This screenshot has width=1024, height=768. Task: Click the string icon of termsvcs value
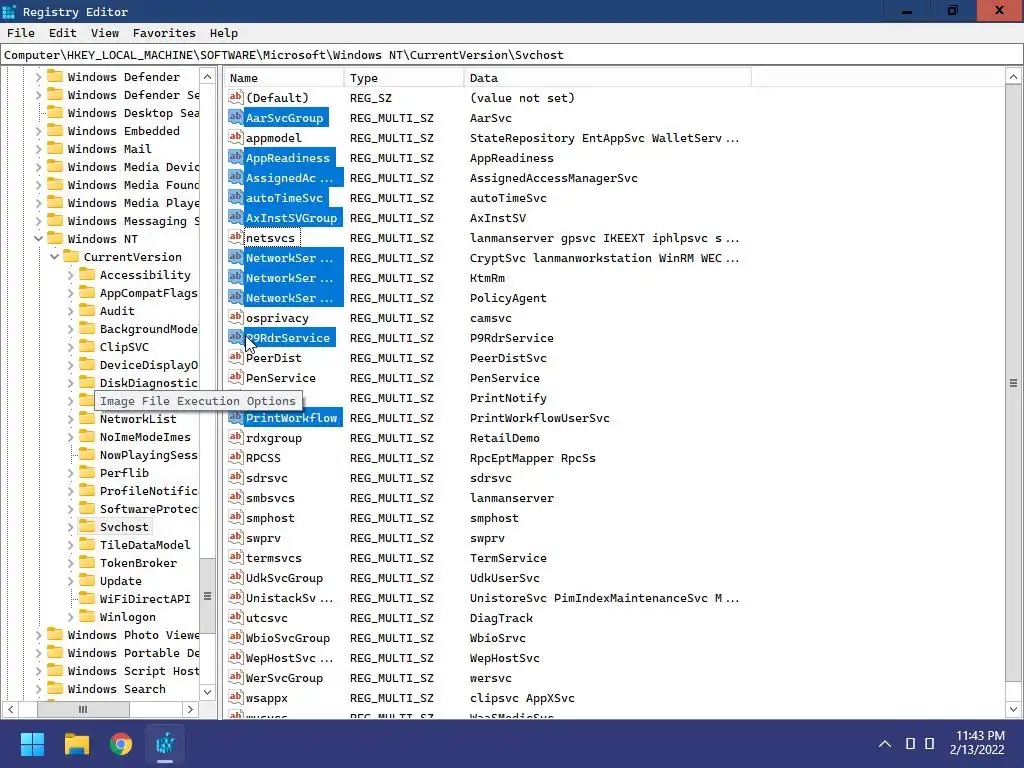tap(235, 557)
